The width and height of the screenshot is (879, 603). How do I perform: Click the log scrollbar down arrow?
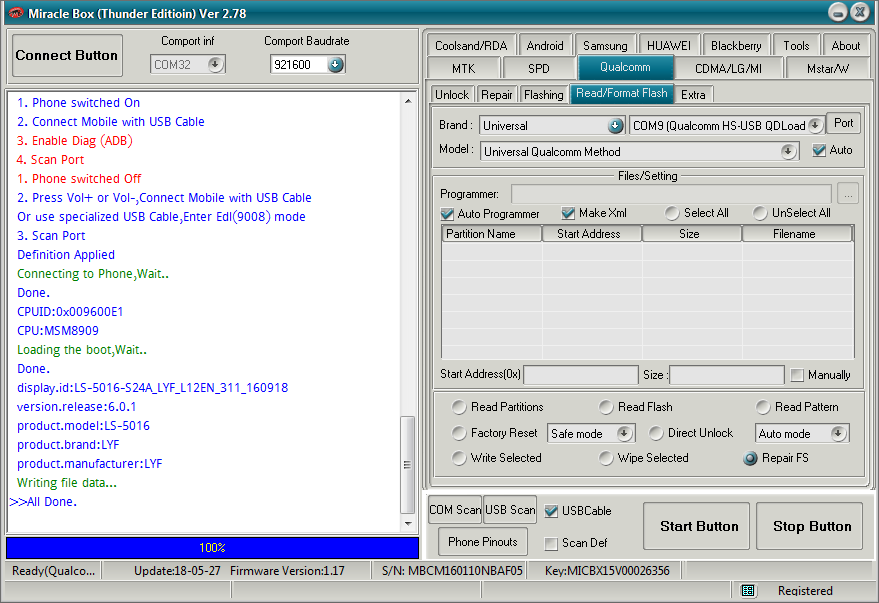tap(408, 523)
